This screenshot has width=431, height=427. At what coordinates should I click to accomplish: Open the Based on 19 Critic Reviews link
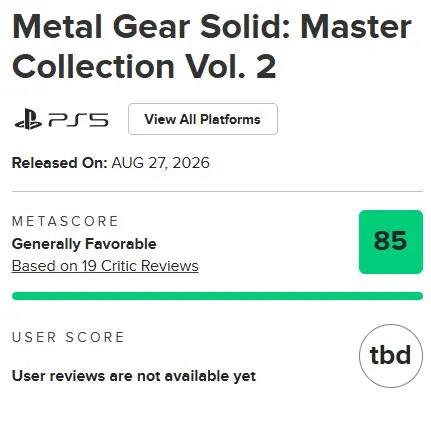point(105,266)
